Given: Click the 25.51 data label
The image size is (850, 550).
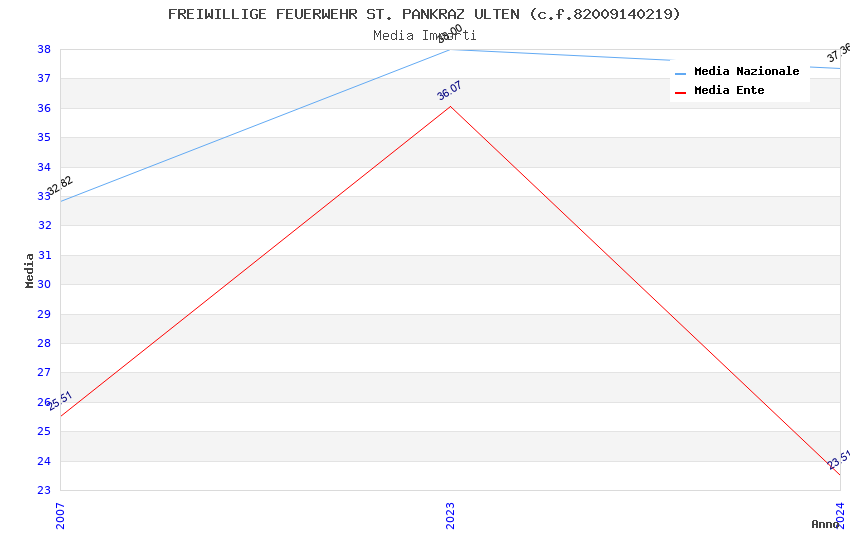Looking at the screenshot, I should (60, 400).
